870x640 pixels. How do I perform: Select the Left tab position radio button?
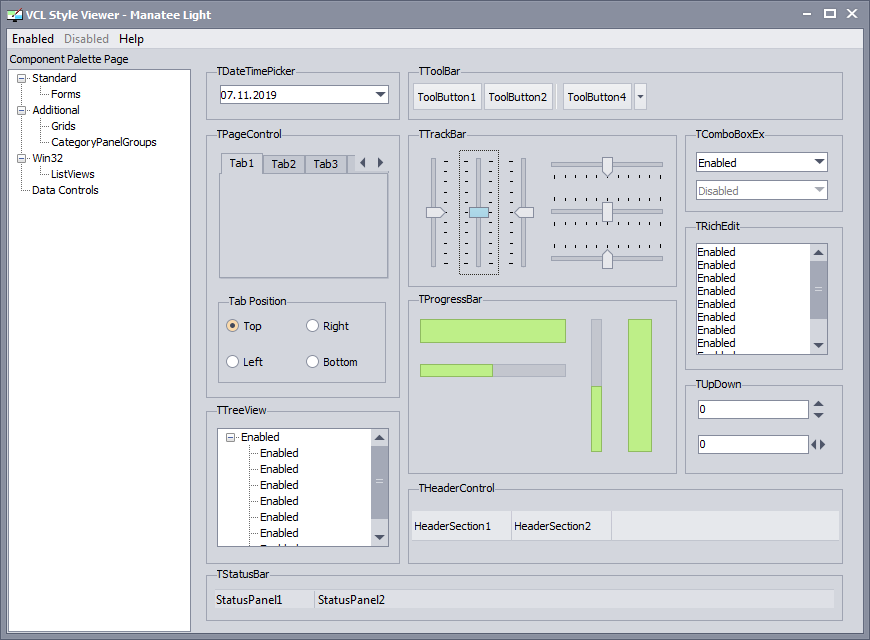232,362
